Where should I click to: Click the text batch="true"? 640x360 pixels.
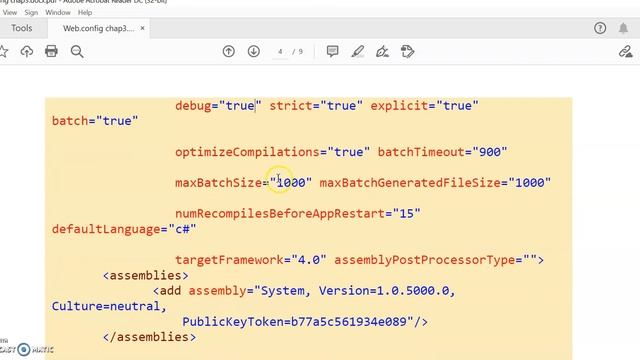(x=95, y=121)
